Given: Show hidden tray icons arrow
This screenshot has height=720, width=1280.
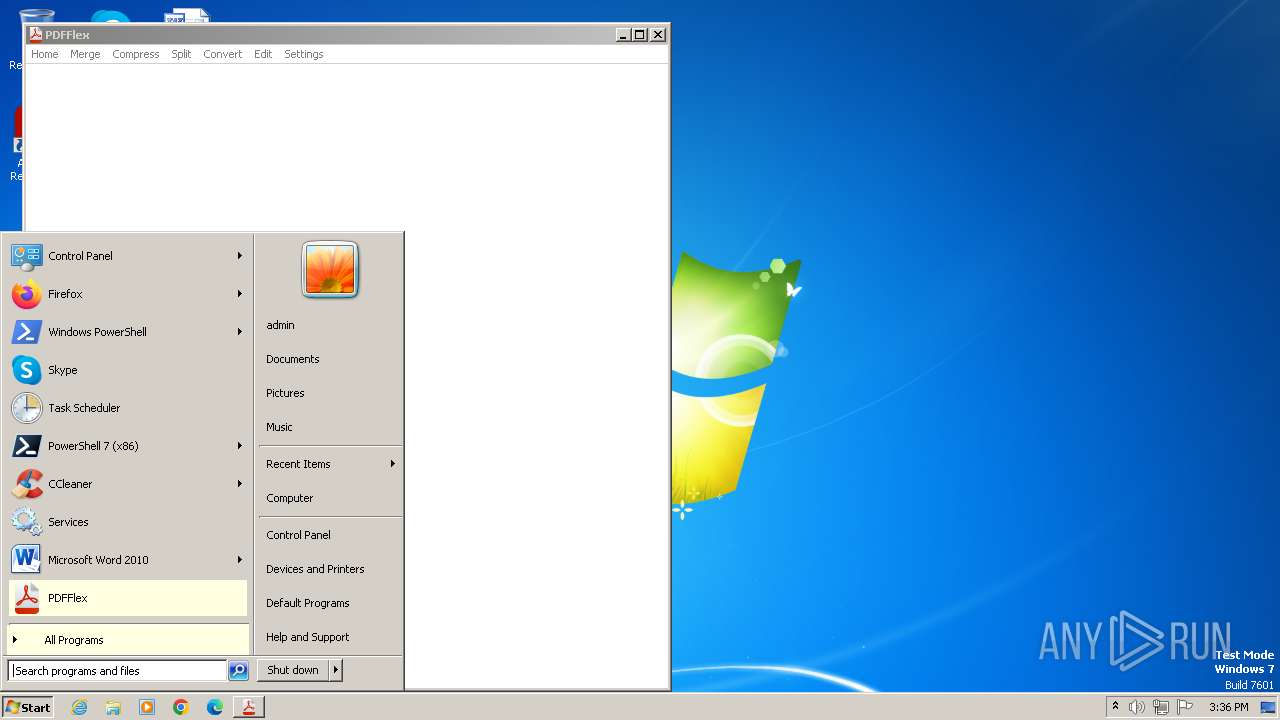Looking at the screenshot, I should pyautogui.click(x=1115, y=707).
